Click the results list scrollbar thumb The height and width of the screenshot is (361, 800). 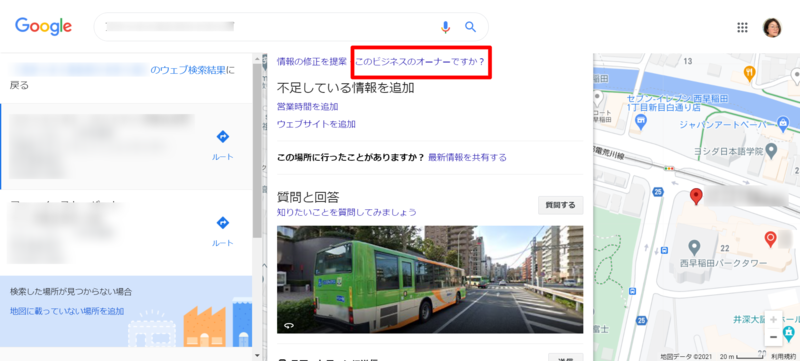point(257,150)
